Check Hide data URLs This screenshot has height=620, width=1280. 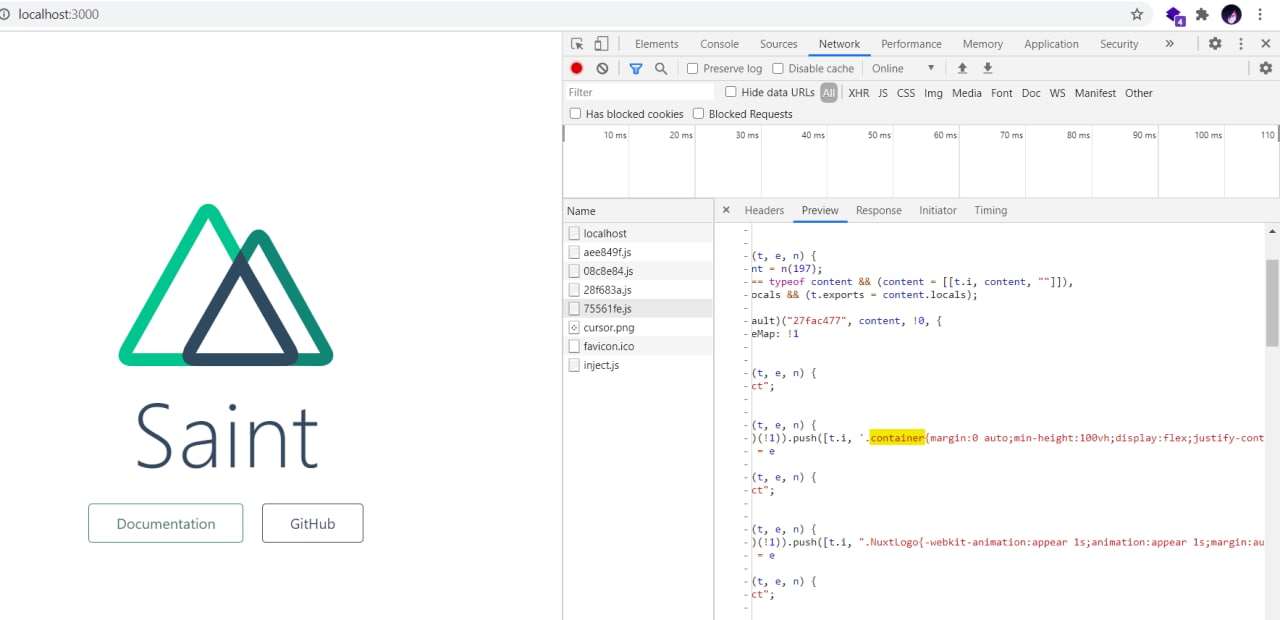pos(731,92)
